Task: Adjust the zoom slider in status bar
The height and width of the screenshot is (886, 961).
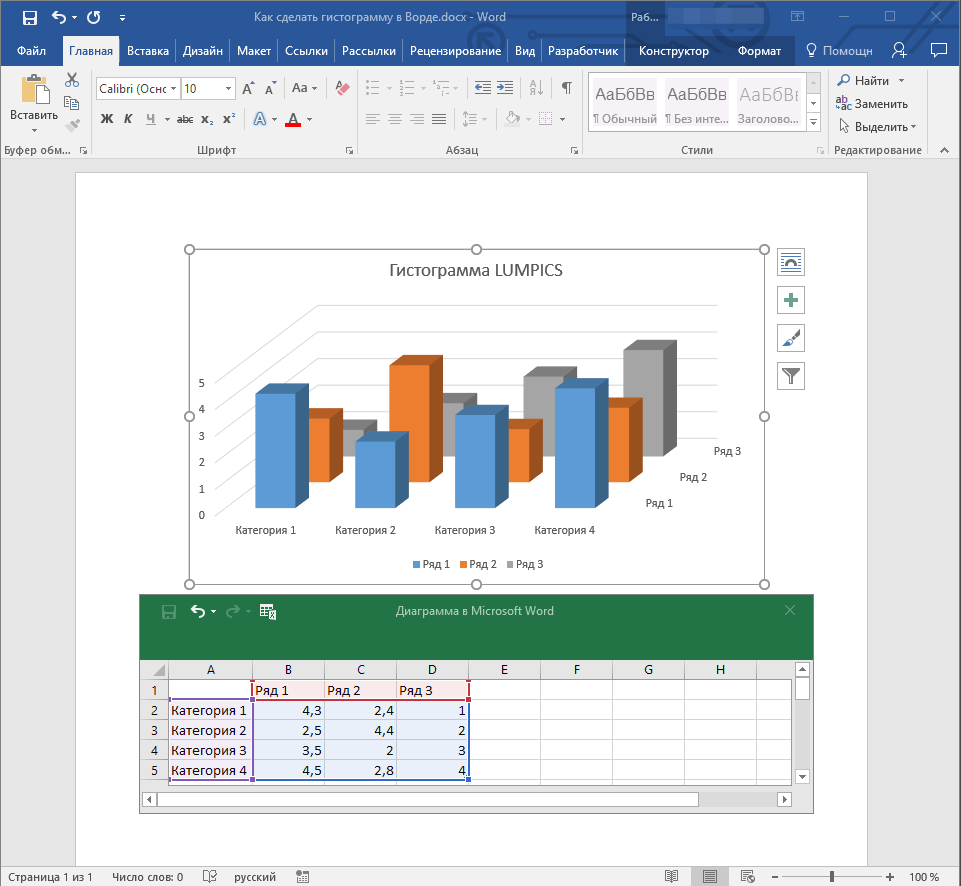Action: pyautogui.click(x=831, y=877)
